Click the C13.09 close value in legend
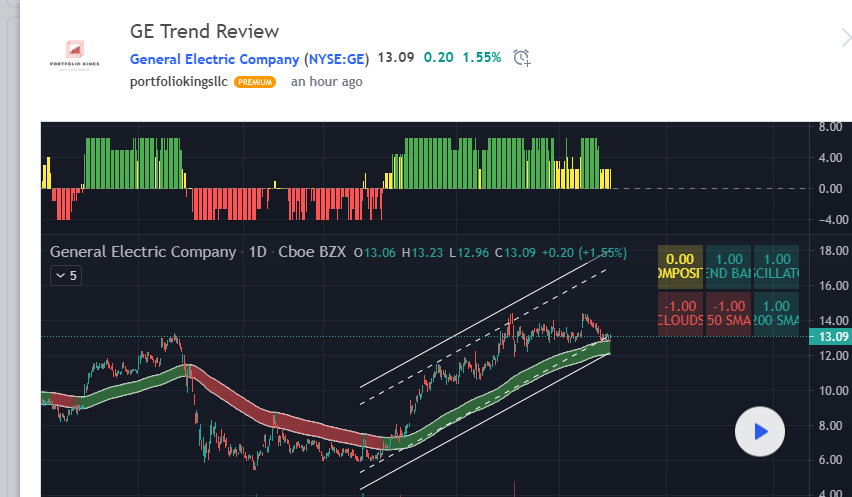The height and width of the screenshot is (497, 852). (515, 253)
